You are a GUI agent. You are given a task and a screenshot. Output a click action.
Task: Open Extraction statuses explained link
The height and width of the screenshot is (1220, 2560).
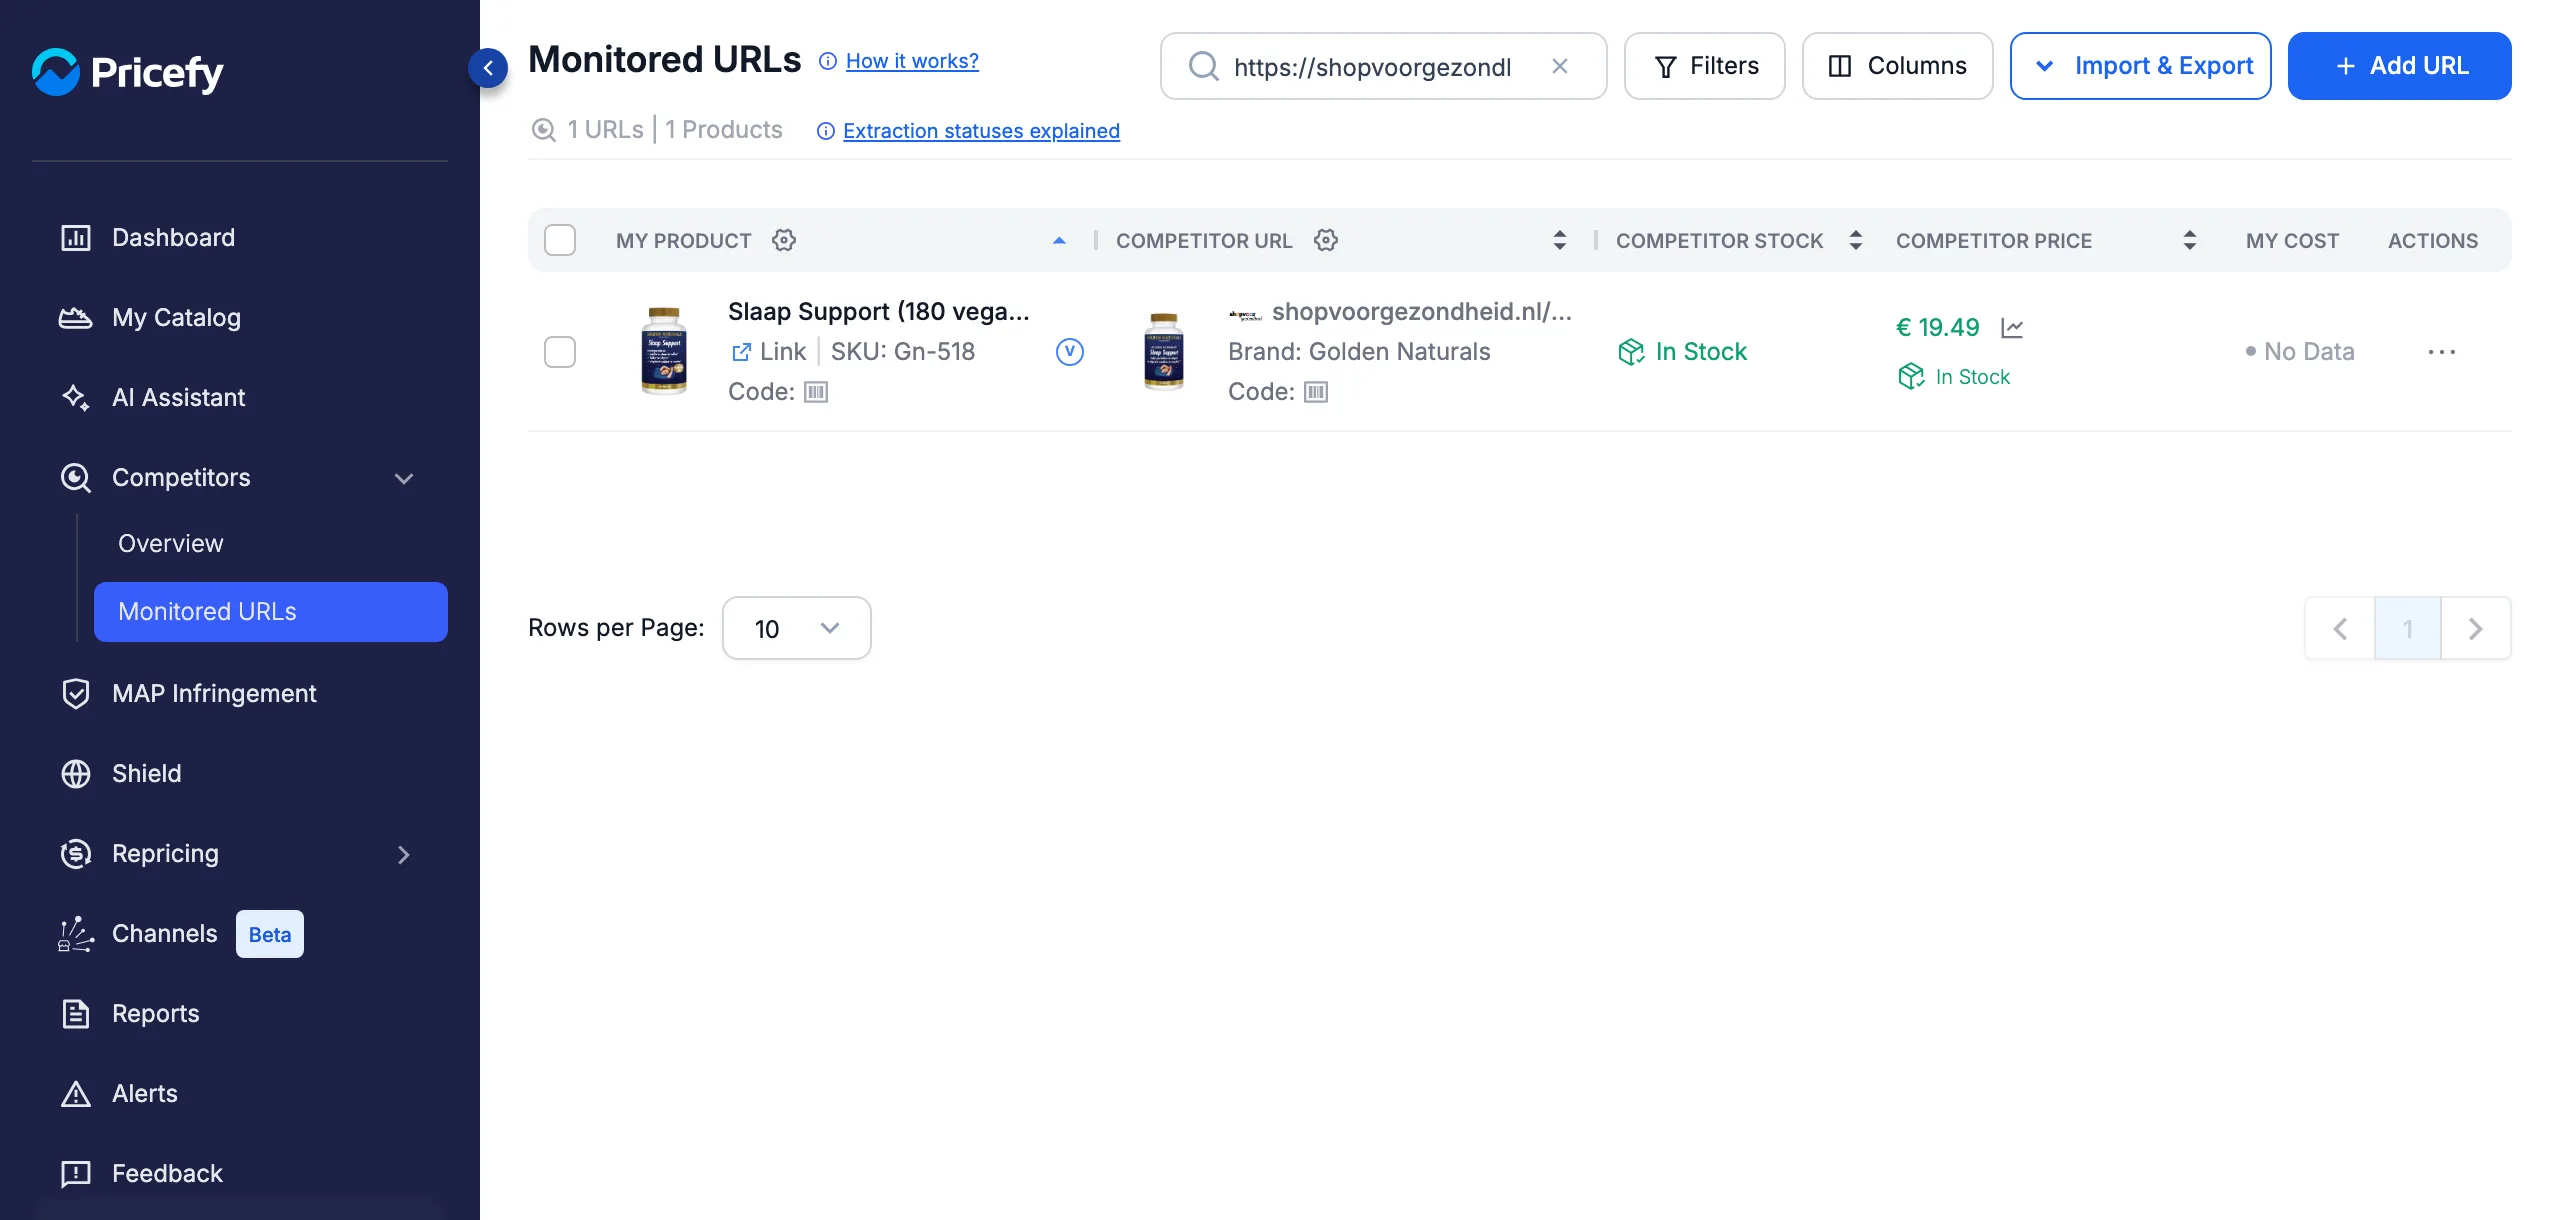[x=981, y=131]
